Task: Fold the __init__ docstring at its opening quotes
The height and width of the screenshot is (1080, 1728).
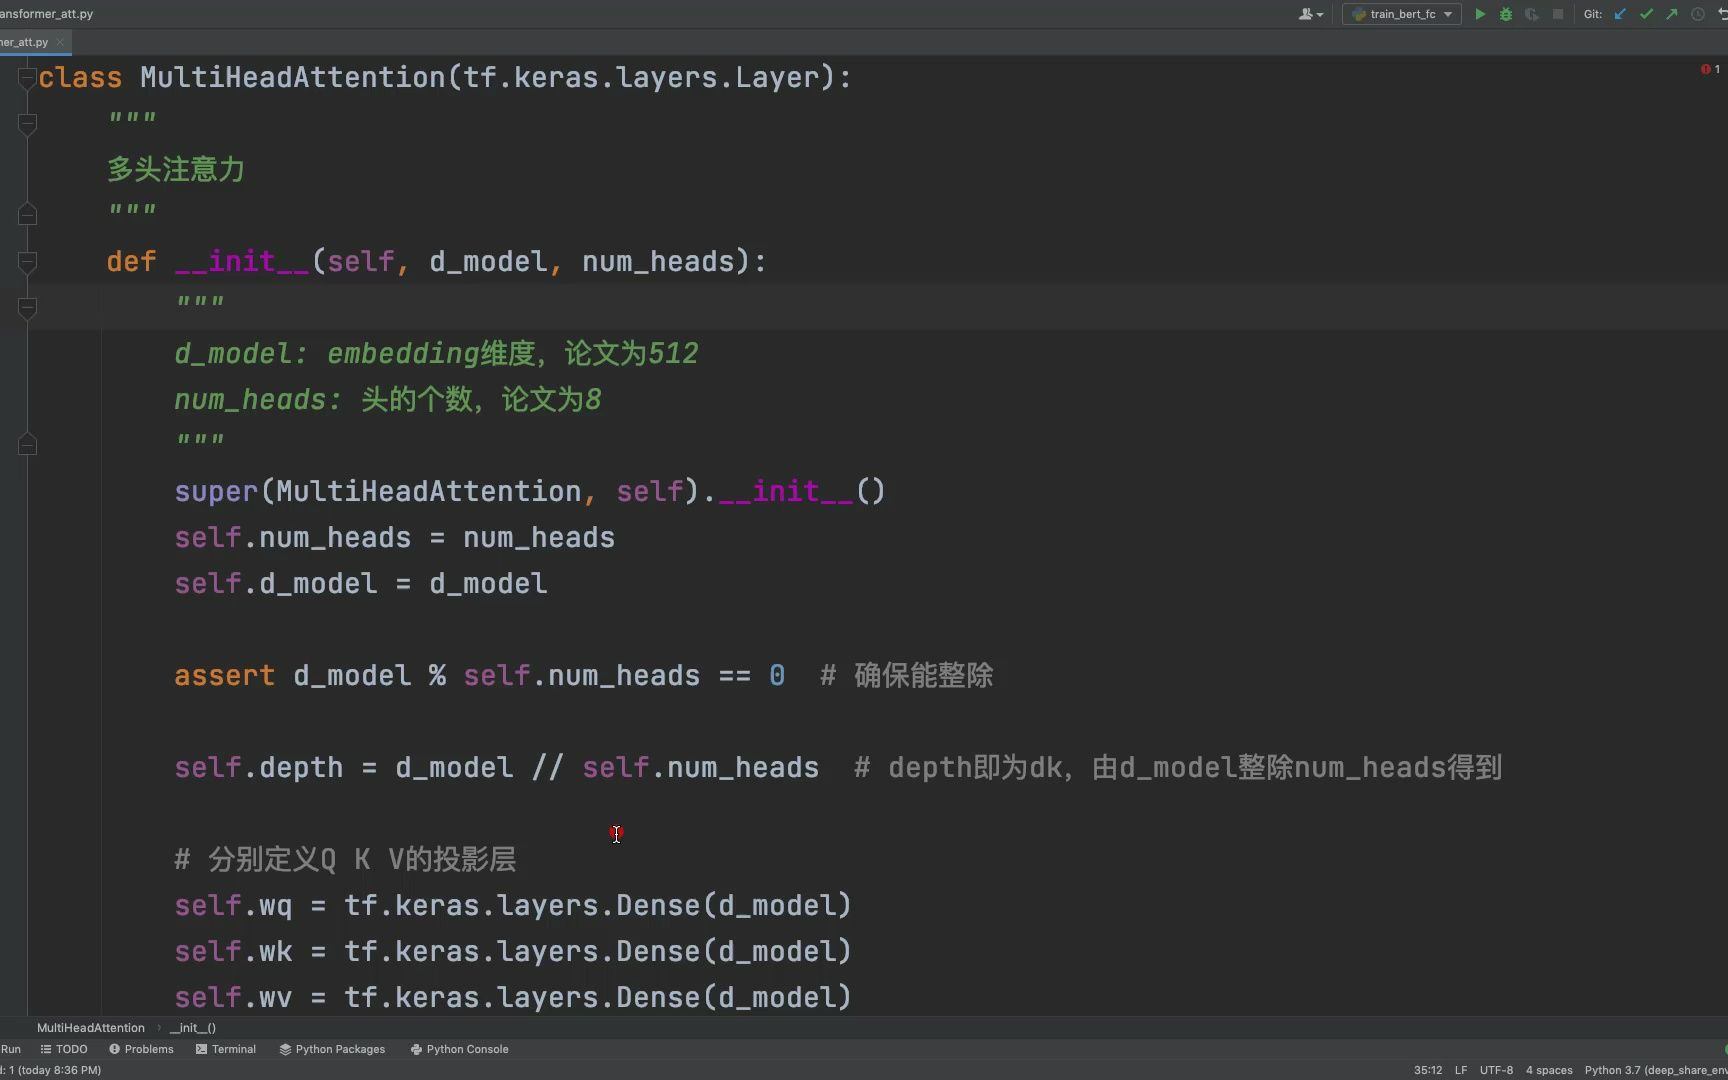Action: pos(28,307)
